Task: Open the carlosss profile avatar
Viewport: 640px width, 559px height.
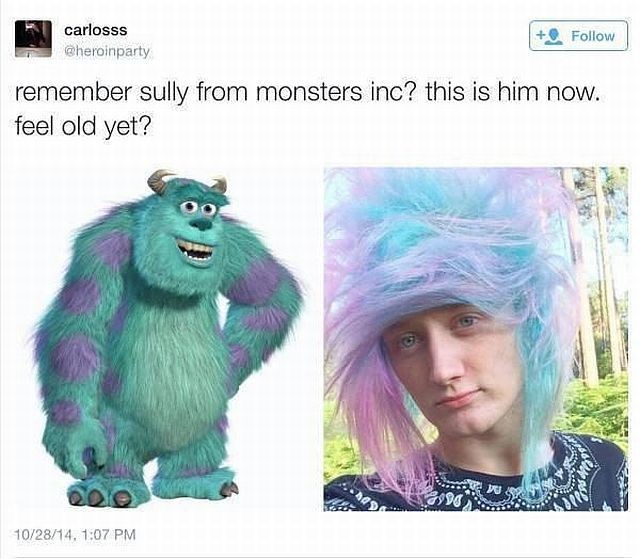Action: pyautogui.click(x=33, y=39)
